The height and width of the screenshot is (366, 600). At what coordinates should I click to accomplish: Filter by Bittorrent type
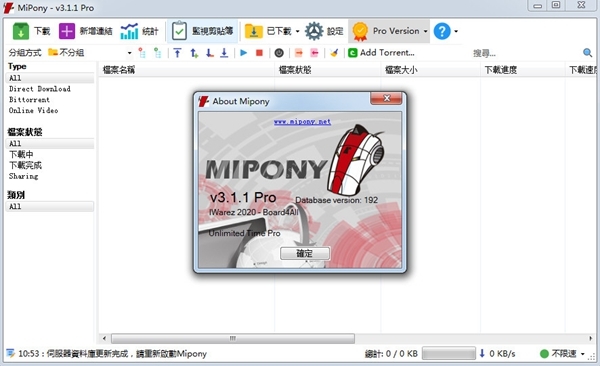click(29, 100)
